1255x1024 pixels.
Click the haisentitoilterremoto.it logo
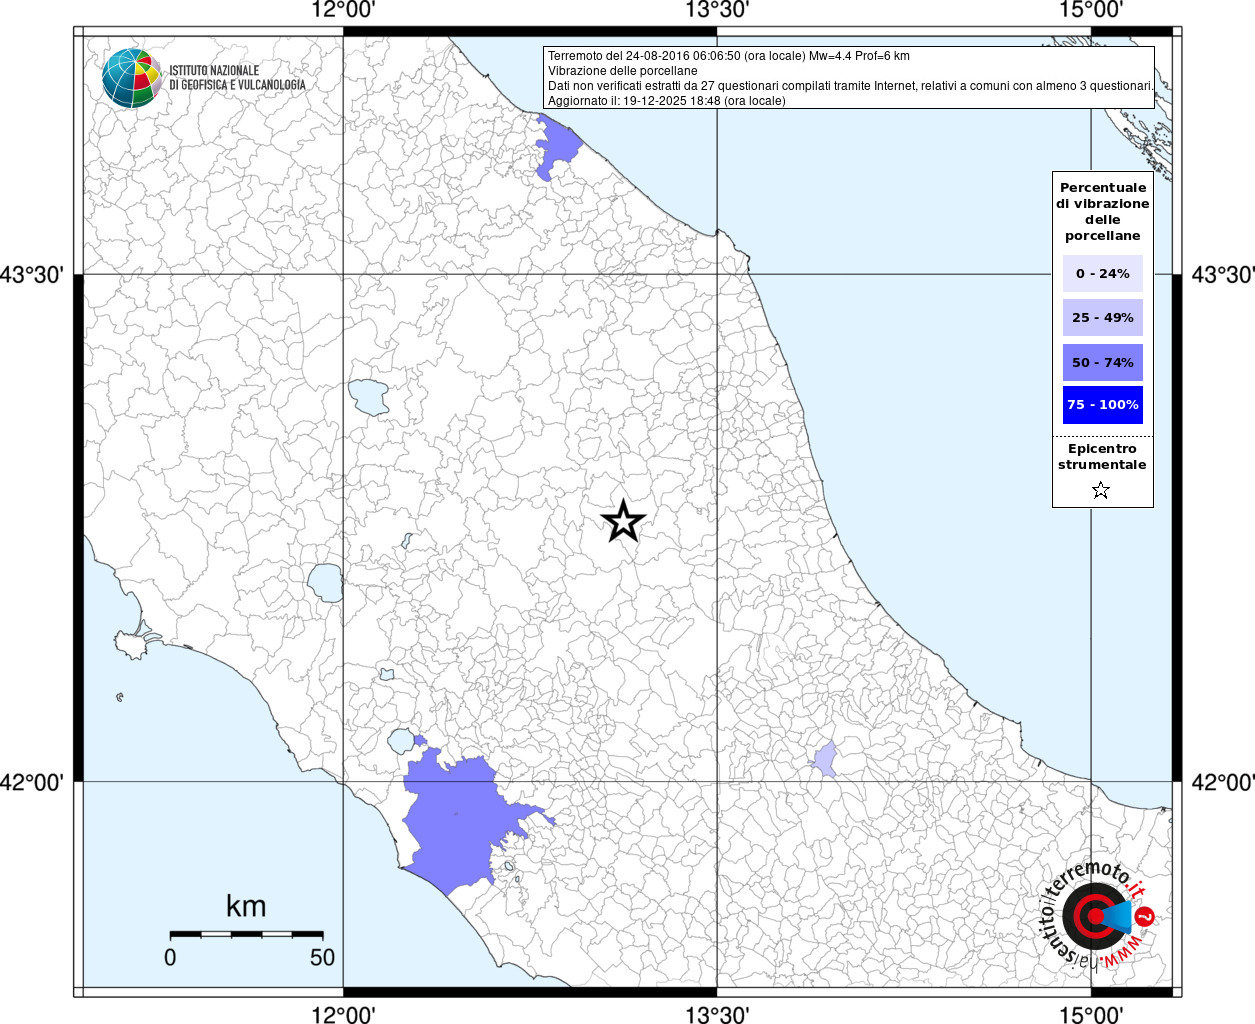click(x=1098, y=914)
